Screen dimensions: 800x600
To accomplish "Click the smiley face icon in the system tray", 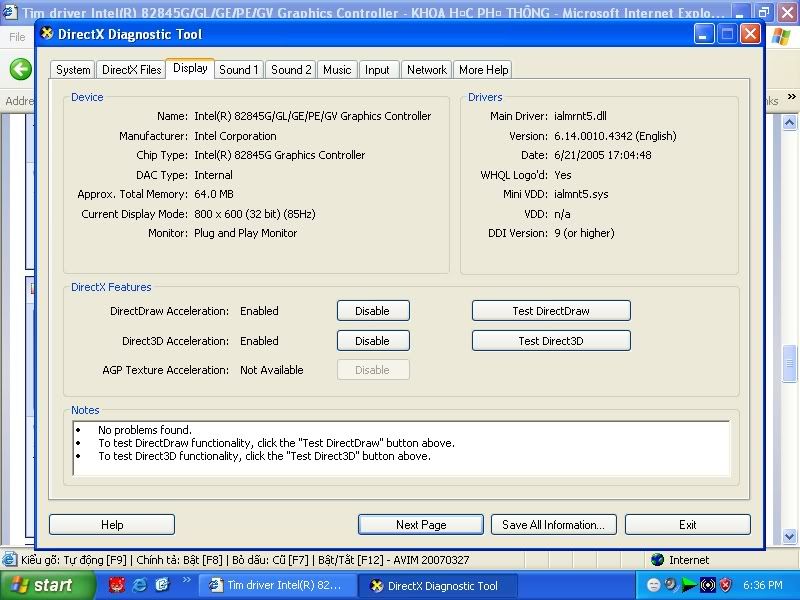I will pos(653,585).
